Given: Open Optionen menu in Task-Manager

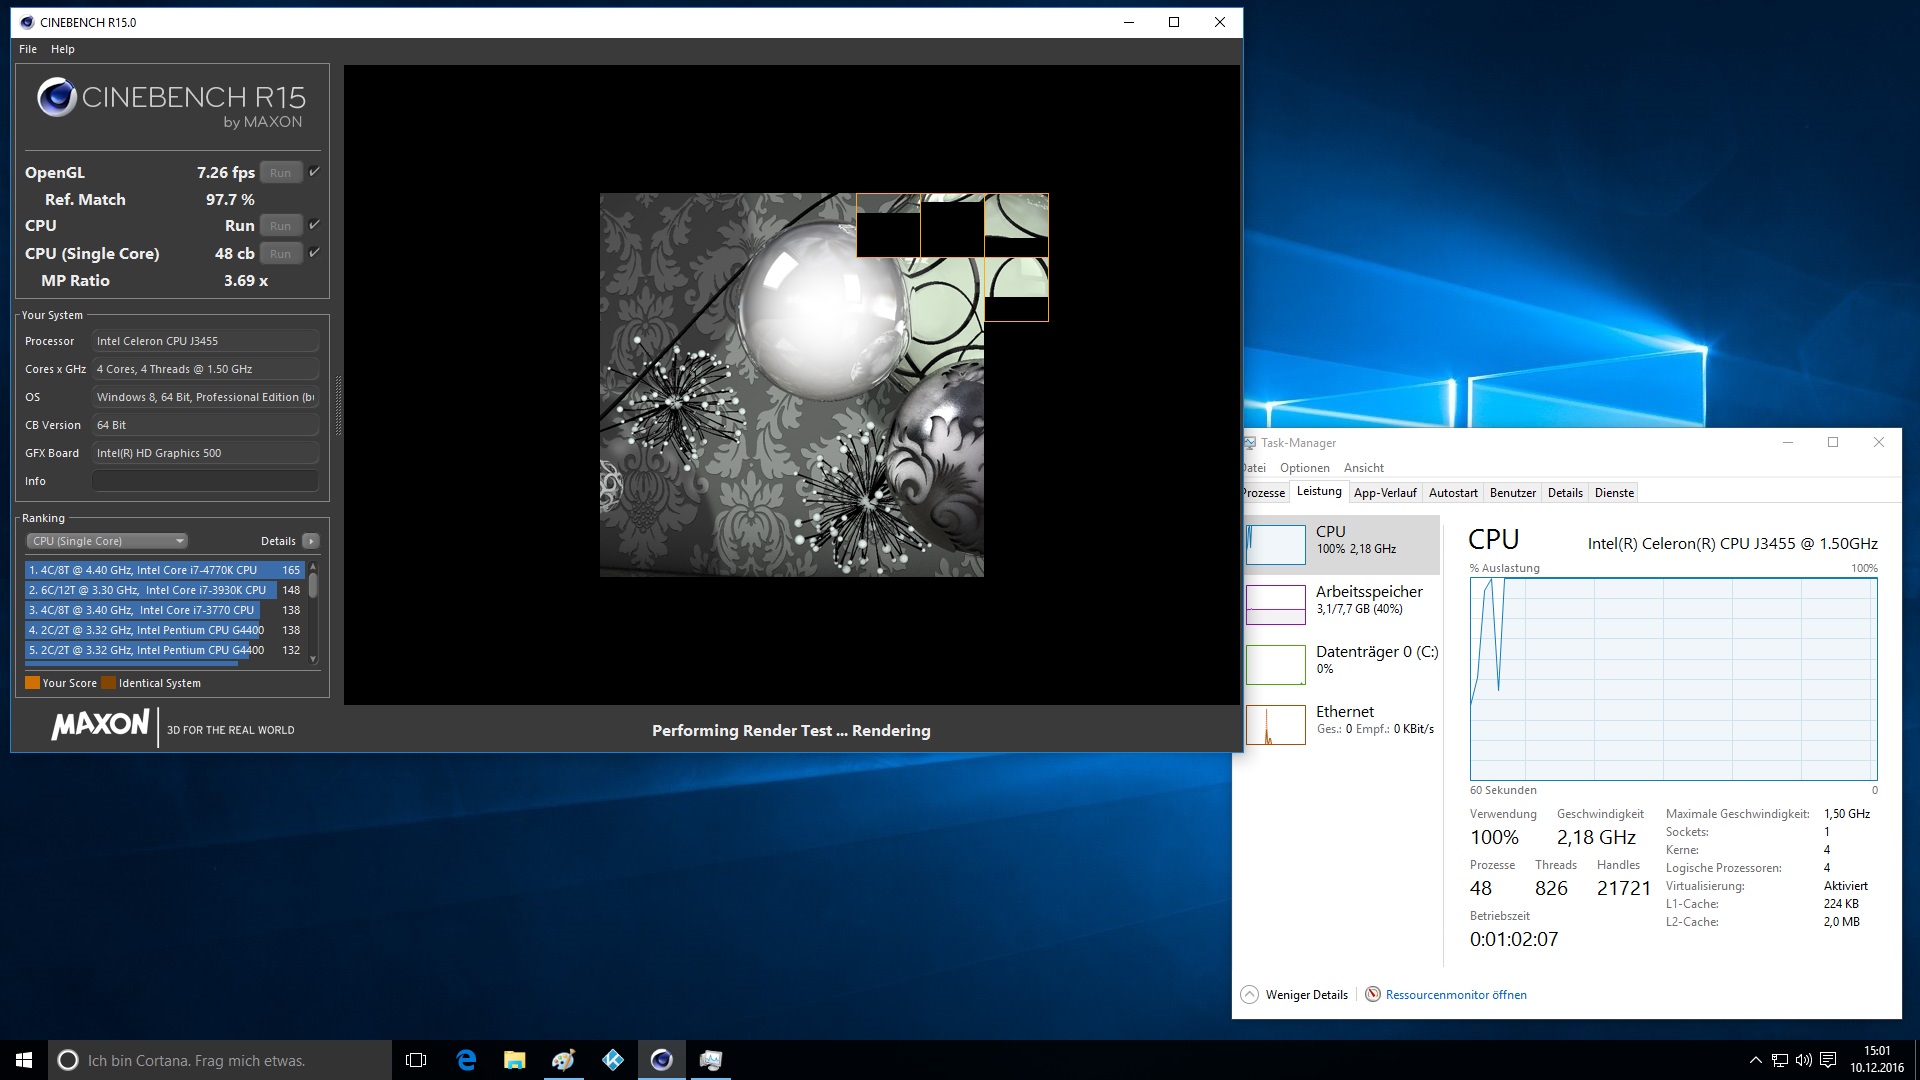Looking at the screenshot, I should point(1305,468).
